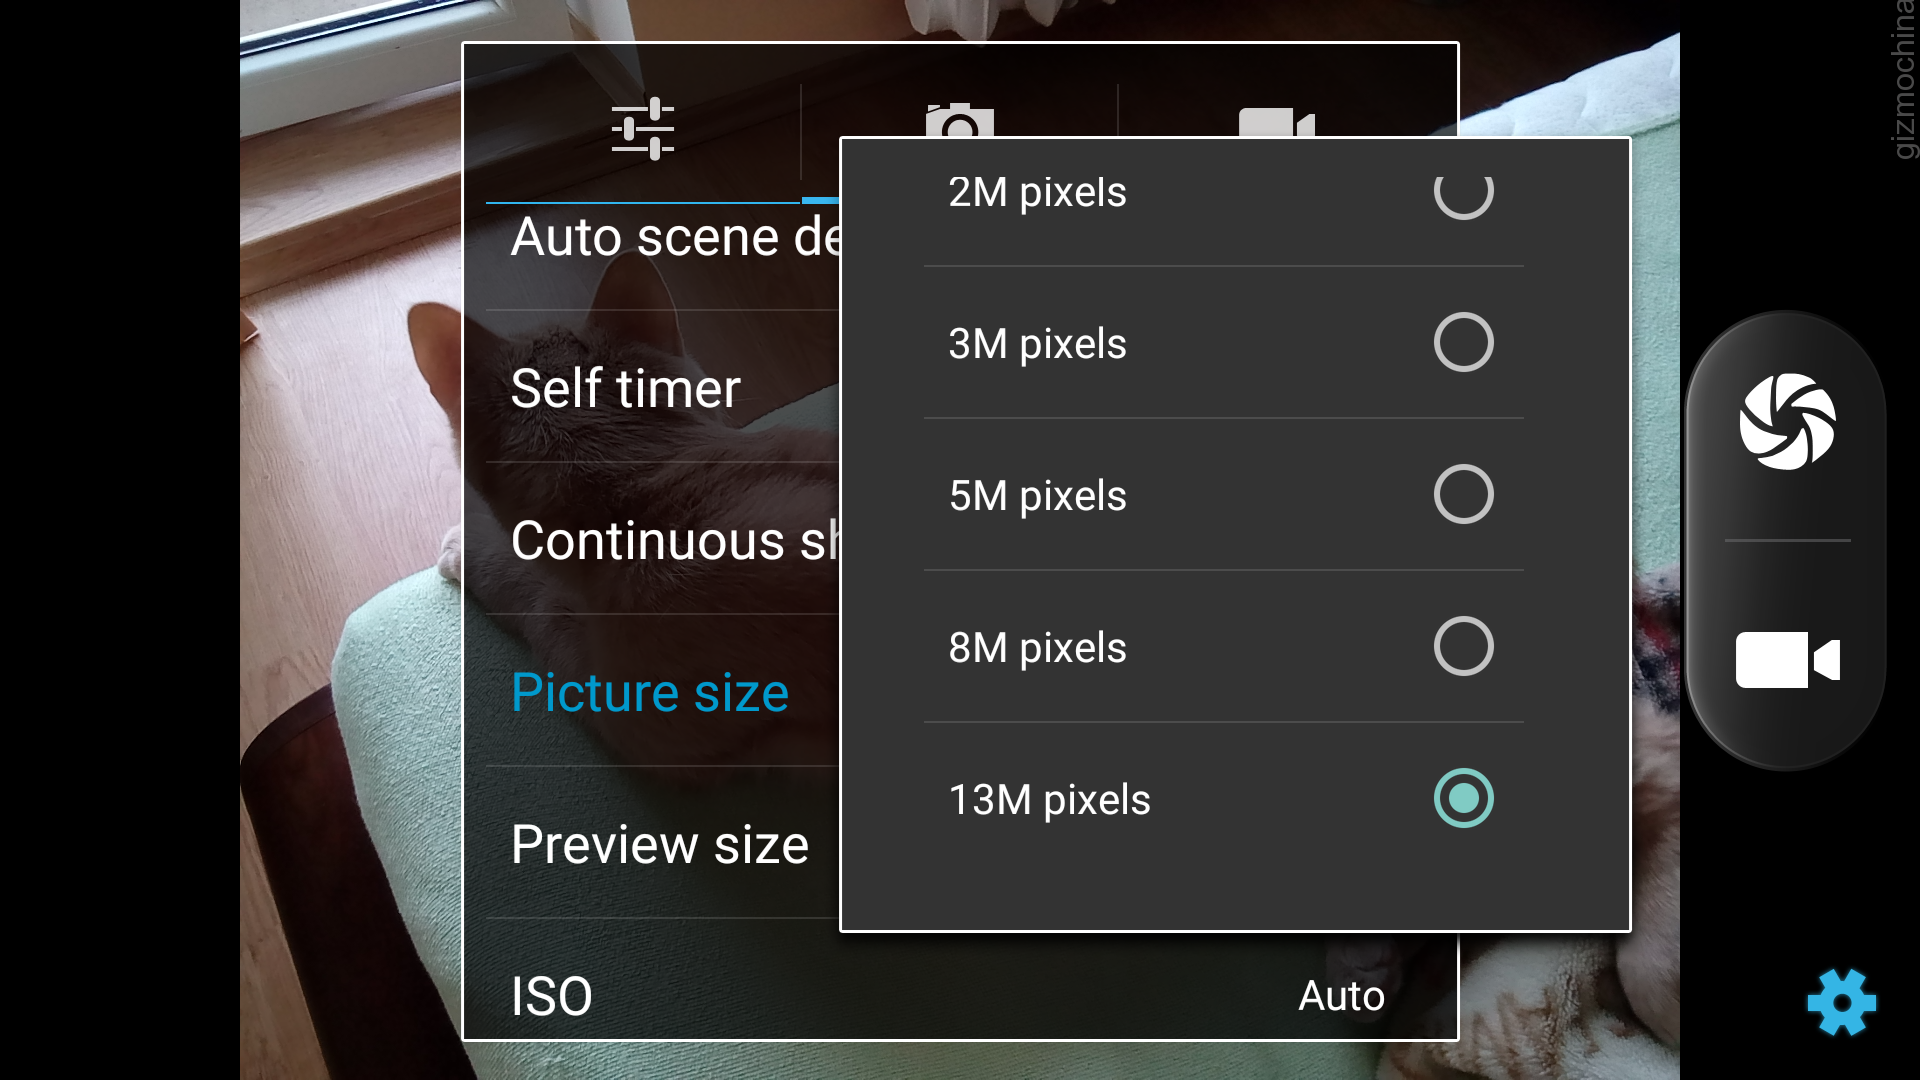Viewport: 1920px width, 1080px height.
Task: Switch to general settings sliders tab
Action: (643, 129)
